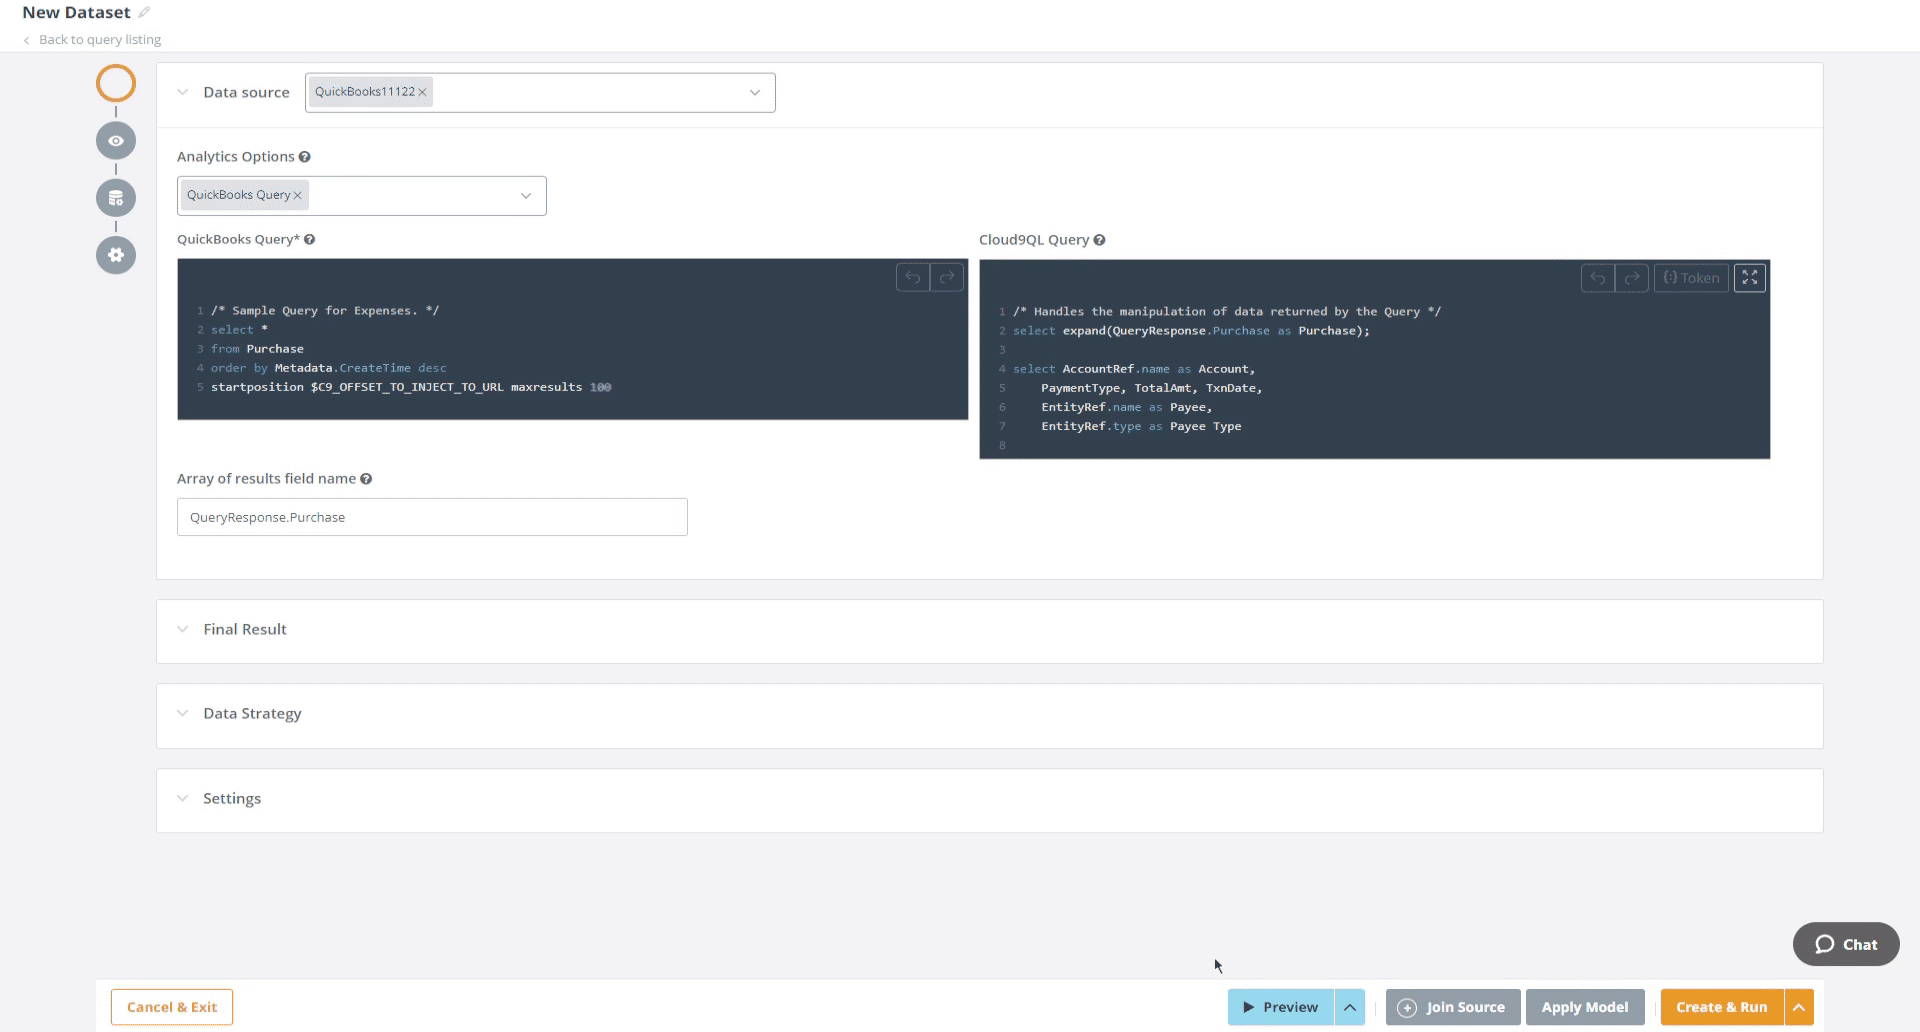1920x1032 pixels.
Task: Collapse the Data source section
Action: [183, 91]
